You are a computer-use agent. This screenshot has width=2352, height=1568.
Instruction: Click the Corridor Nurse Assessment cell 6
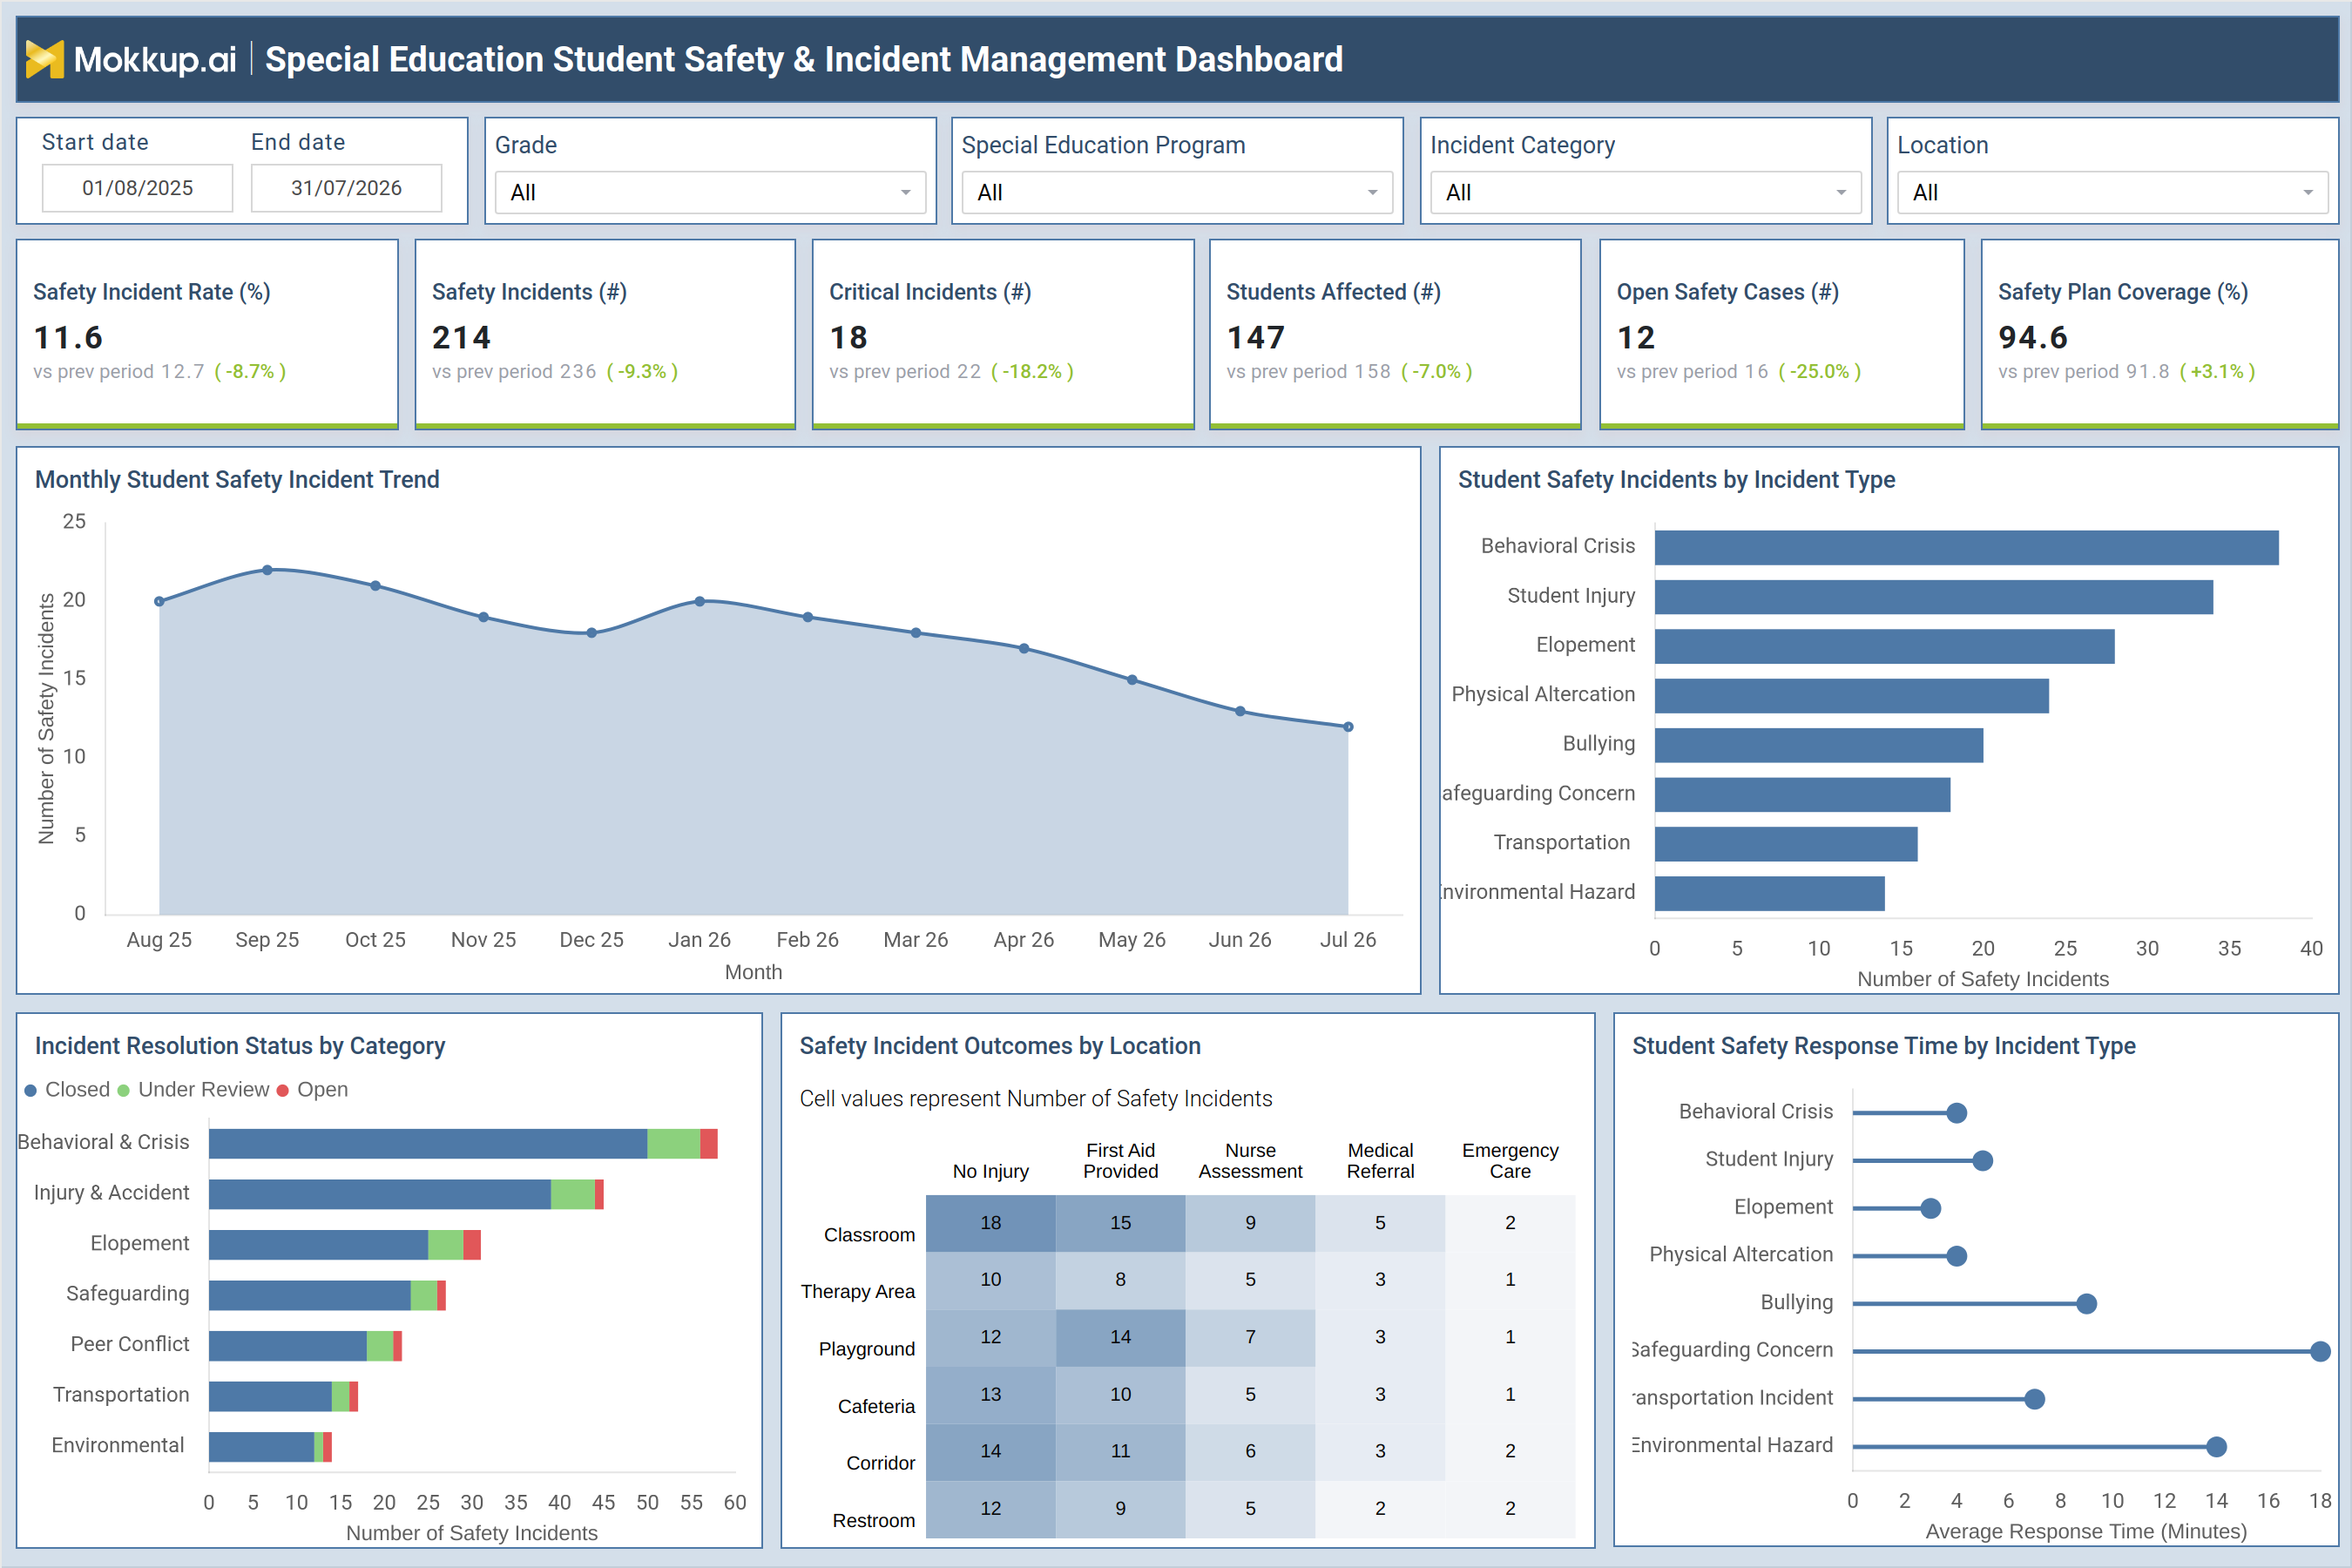click(x=1250, y=1451)
